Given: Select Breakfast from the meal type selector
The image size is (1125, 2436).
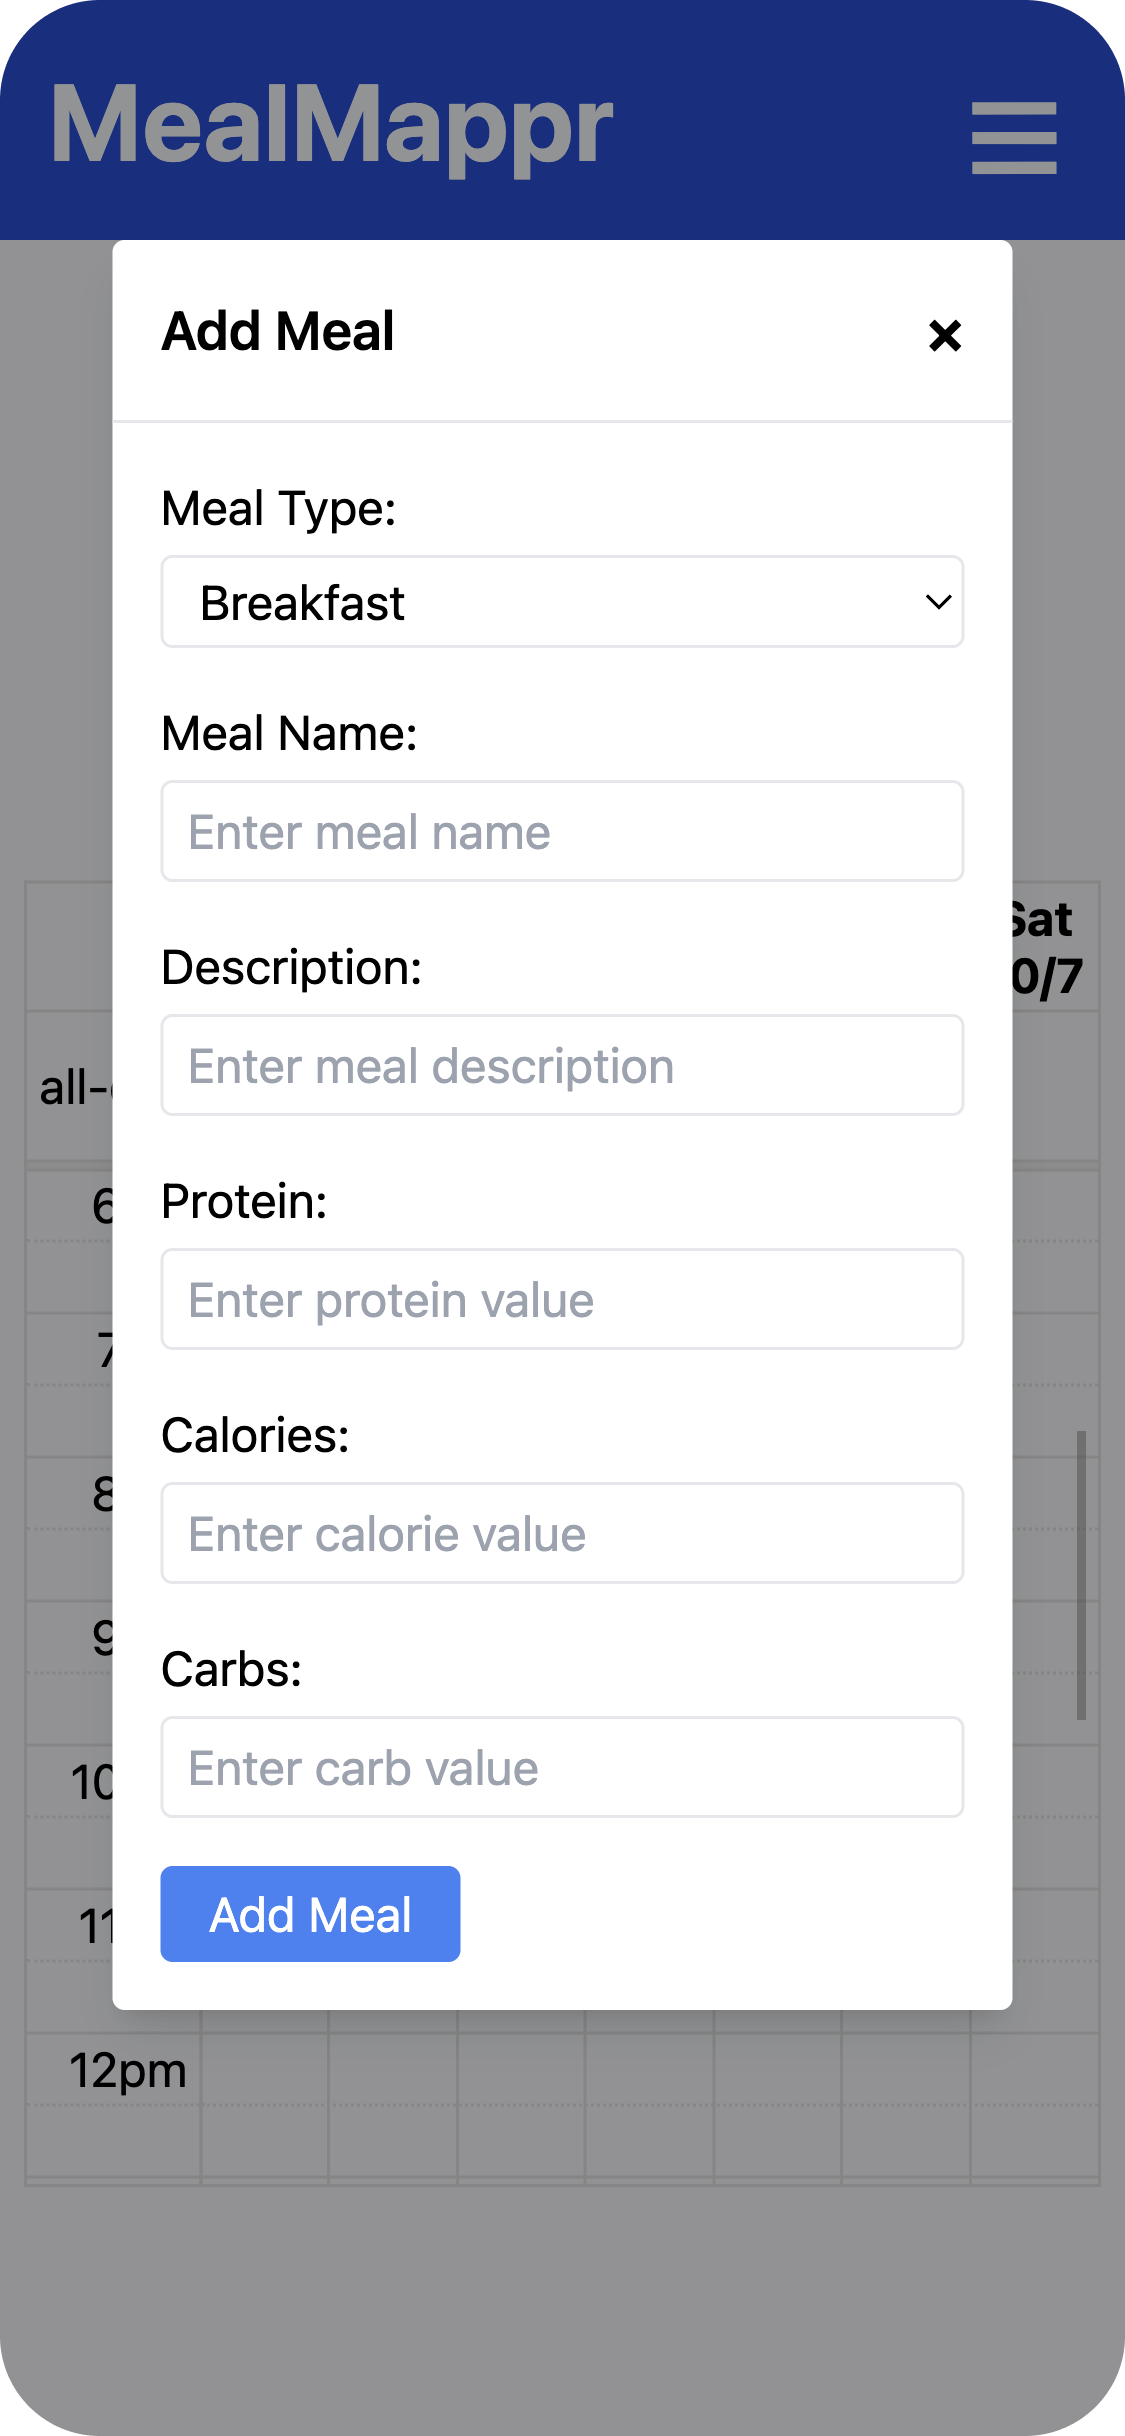Looking at the screenshot, I should pyautogui.click(x=562, y=602).
